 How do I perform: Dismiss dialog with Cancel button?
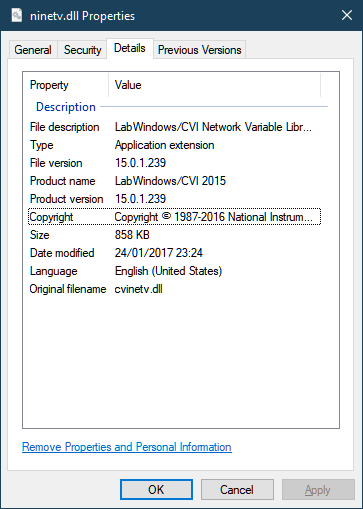[x=237, y=490]
